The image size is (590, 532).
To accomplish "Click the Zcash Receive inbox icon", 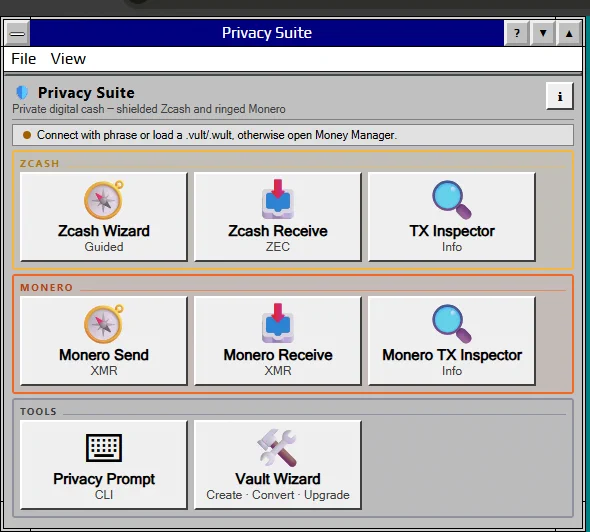I will (x=278, y=199).
